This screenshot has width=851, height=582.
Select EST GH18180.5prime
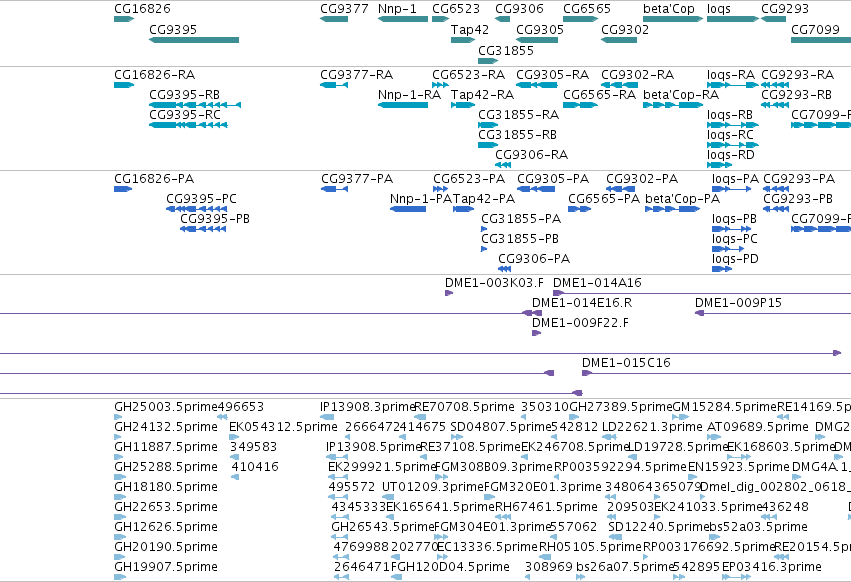(166, 487)
